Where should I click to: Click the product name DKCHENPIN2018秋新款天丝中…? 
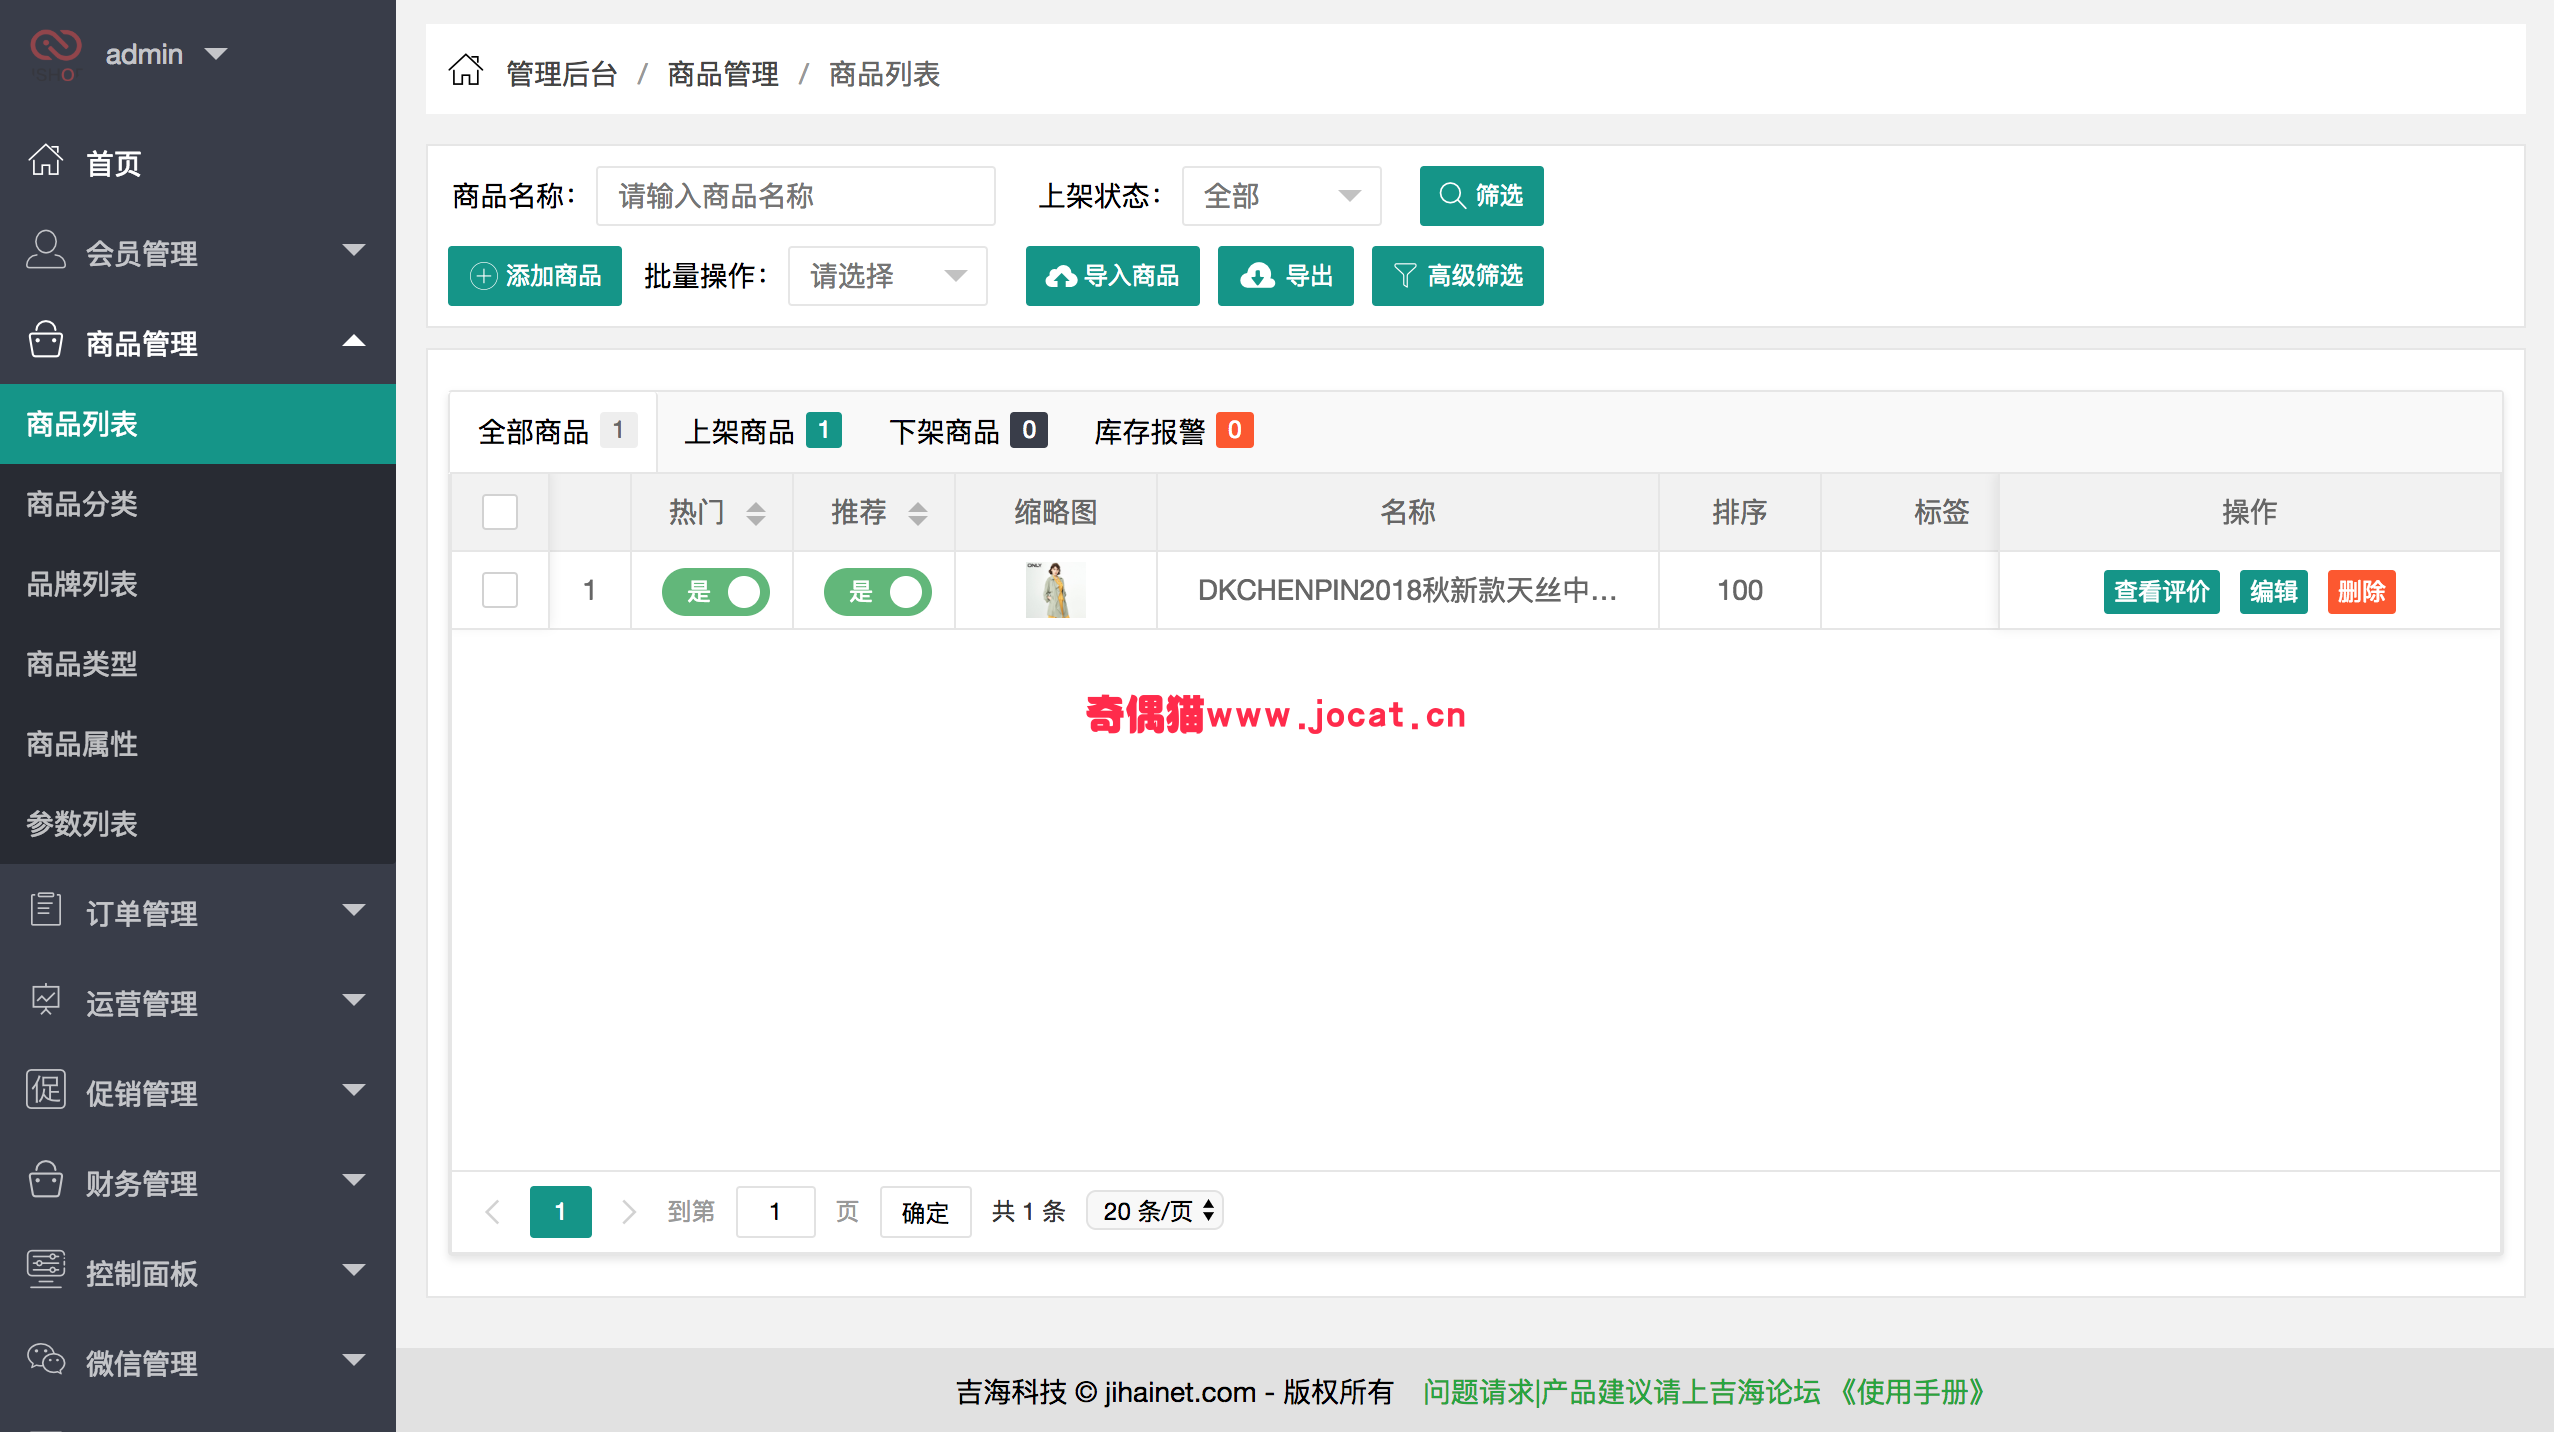1407,590
